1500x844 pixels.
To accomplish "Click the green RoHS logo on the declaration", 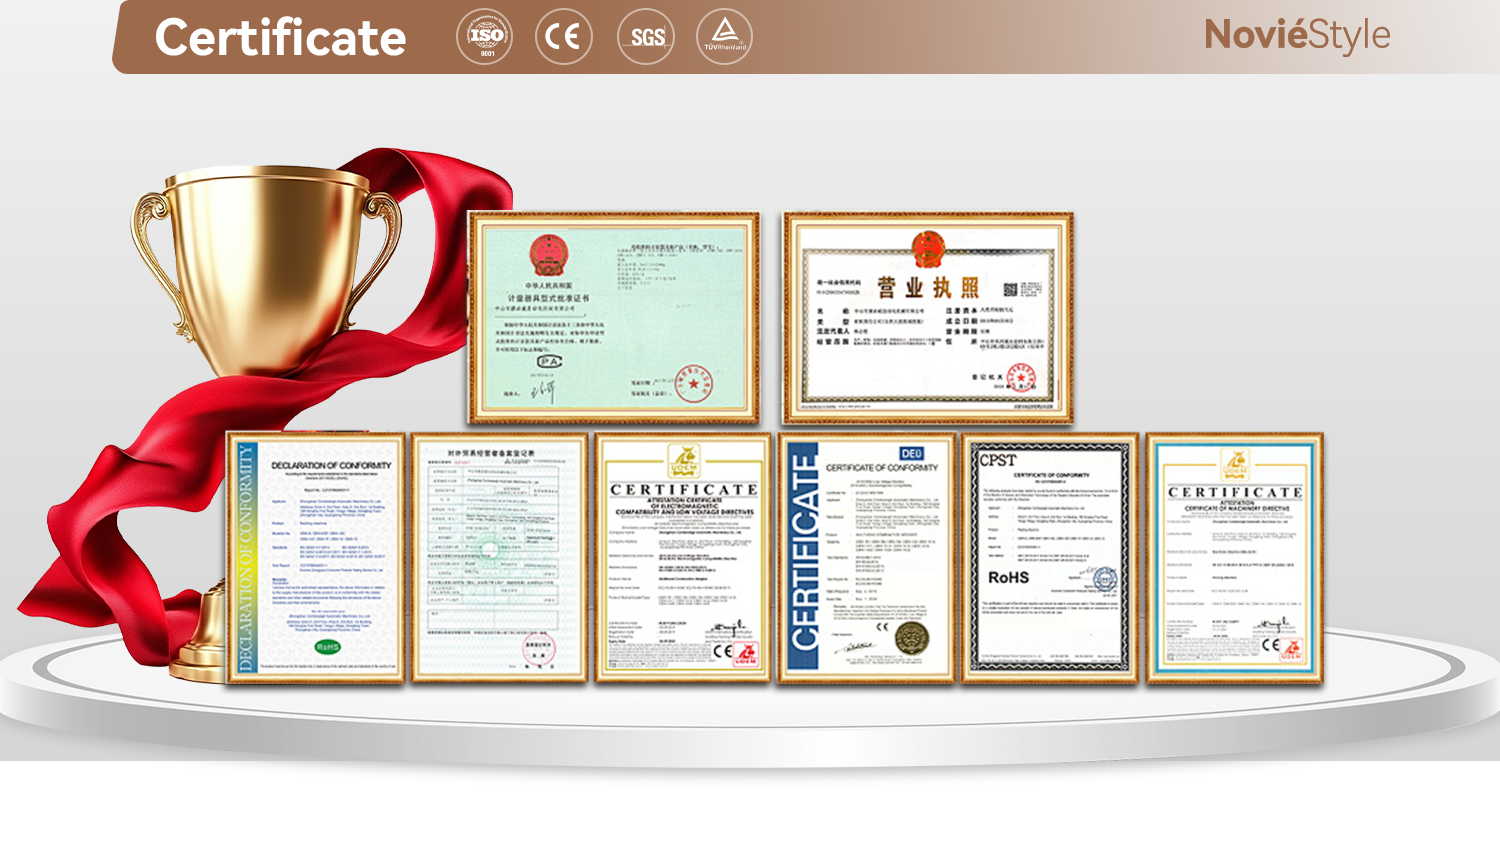I will [x=327, y=647].
